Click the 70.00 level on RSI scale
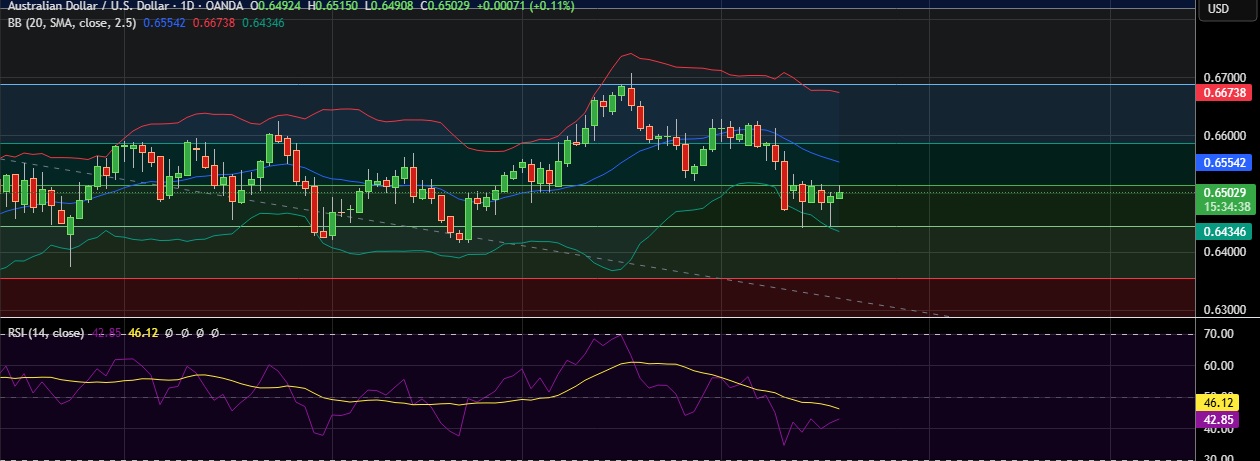Viewport: 1260px width, 461px height. pos(1224,333)
